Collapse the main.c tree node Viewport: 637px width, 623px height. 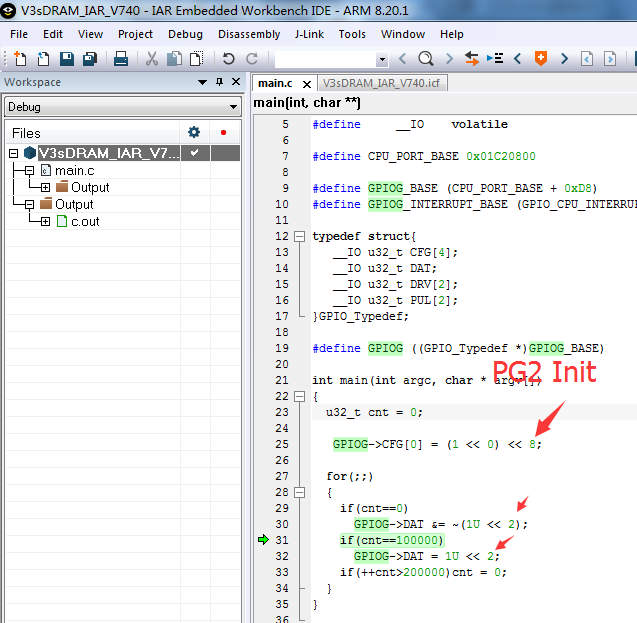click(x=29, y=171)
